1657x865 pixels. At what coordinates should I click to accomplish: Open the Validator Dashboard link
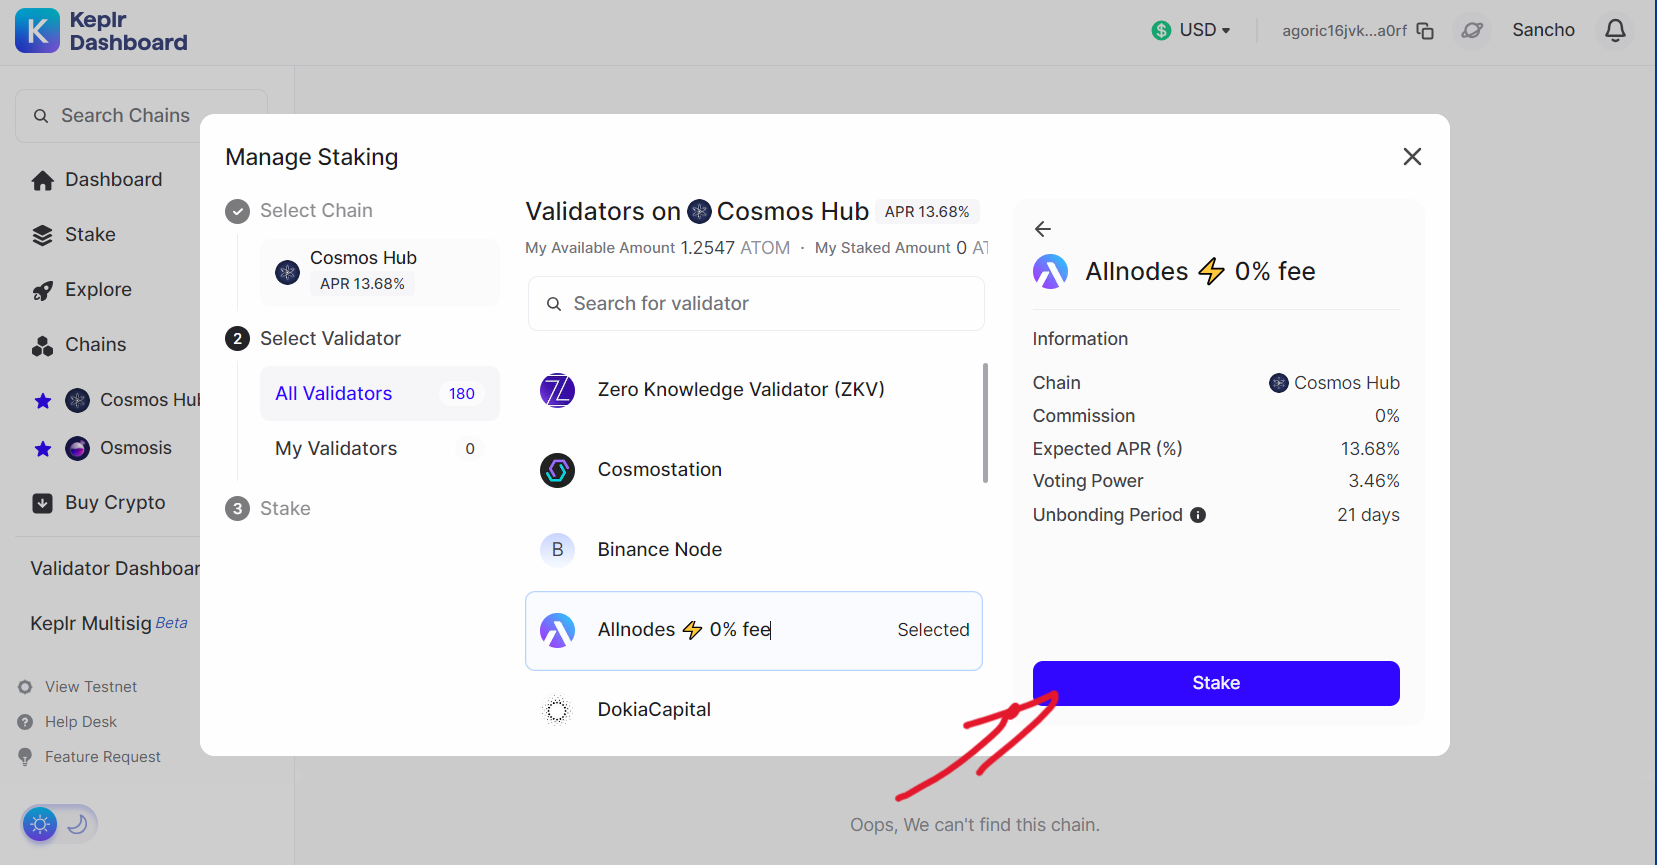click(x=115, y=568)
